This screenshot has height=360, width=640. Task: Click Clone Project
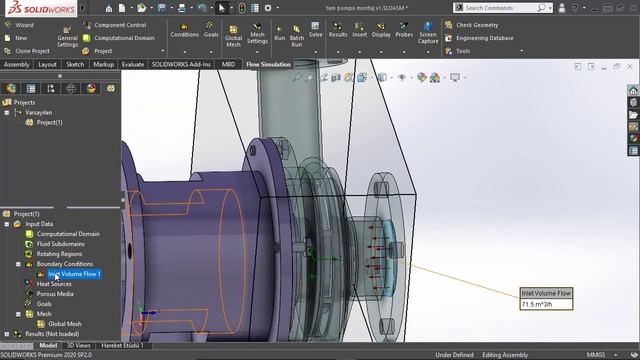(x=27, y=51)
